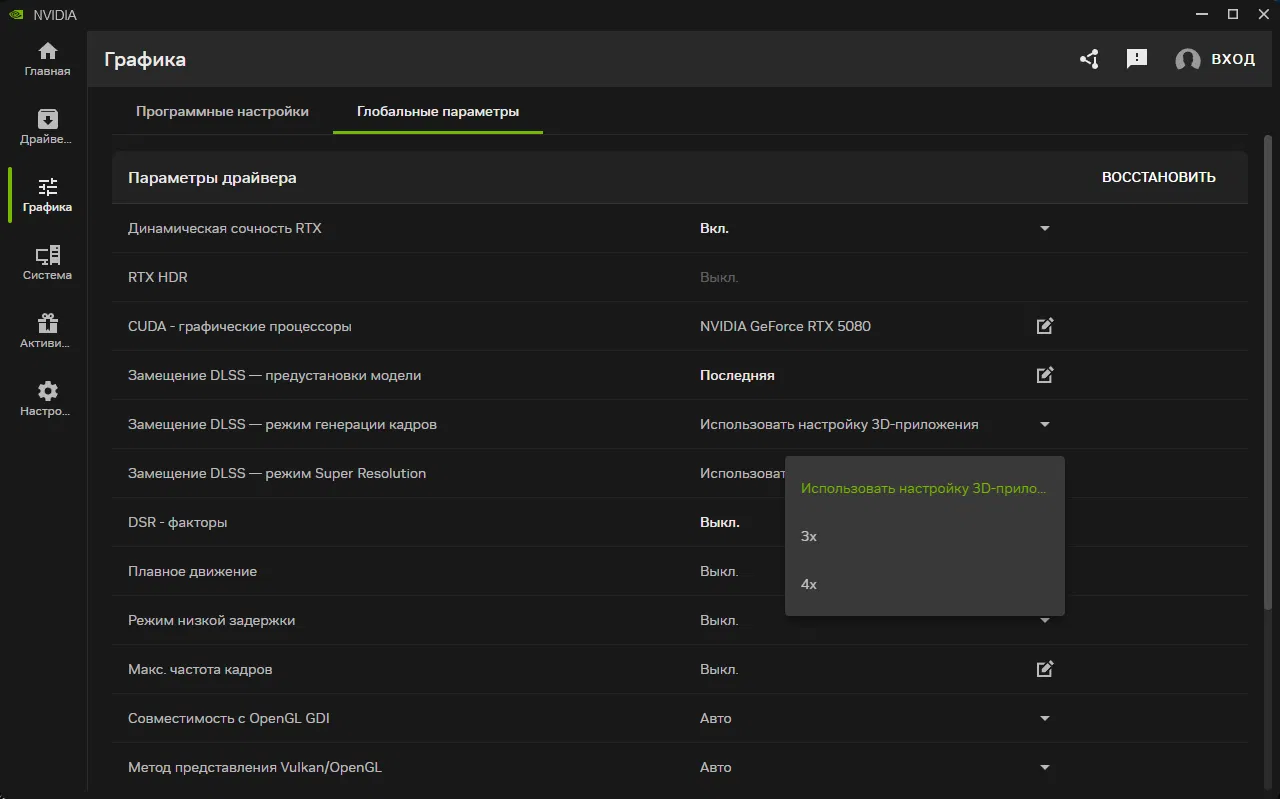Open Метод представления Vulkan/OpenGL dropdown
Image resolution: width=1280 pixels, height=799 pixels.
click(1045, 767)
